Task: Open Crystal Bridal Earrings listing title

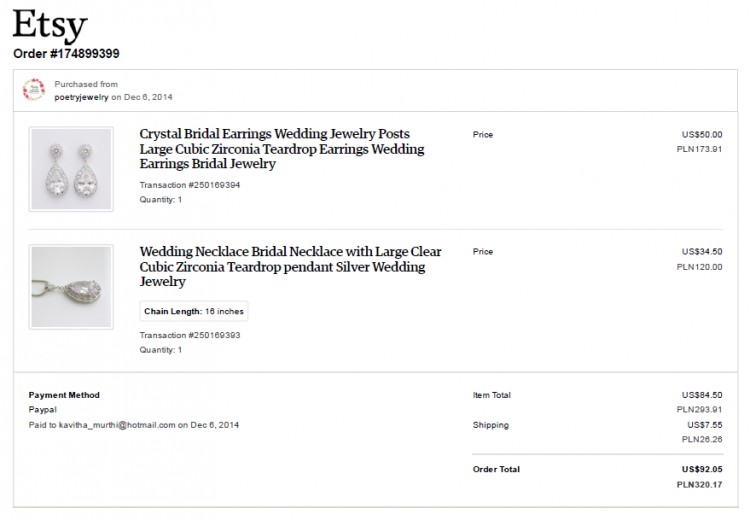Action: coord(282,148)
